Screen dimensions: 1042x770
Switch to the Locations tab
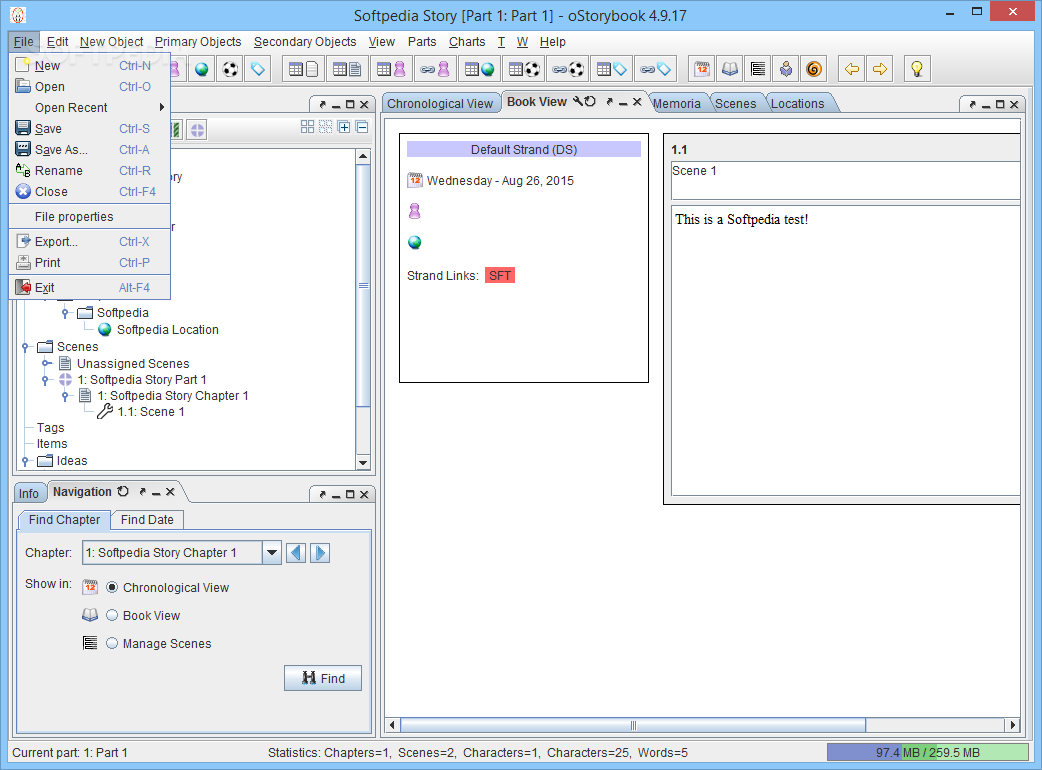click(797, 104)
